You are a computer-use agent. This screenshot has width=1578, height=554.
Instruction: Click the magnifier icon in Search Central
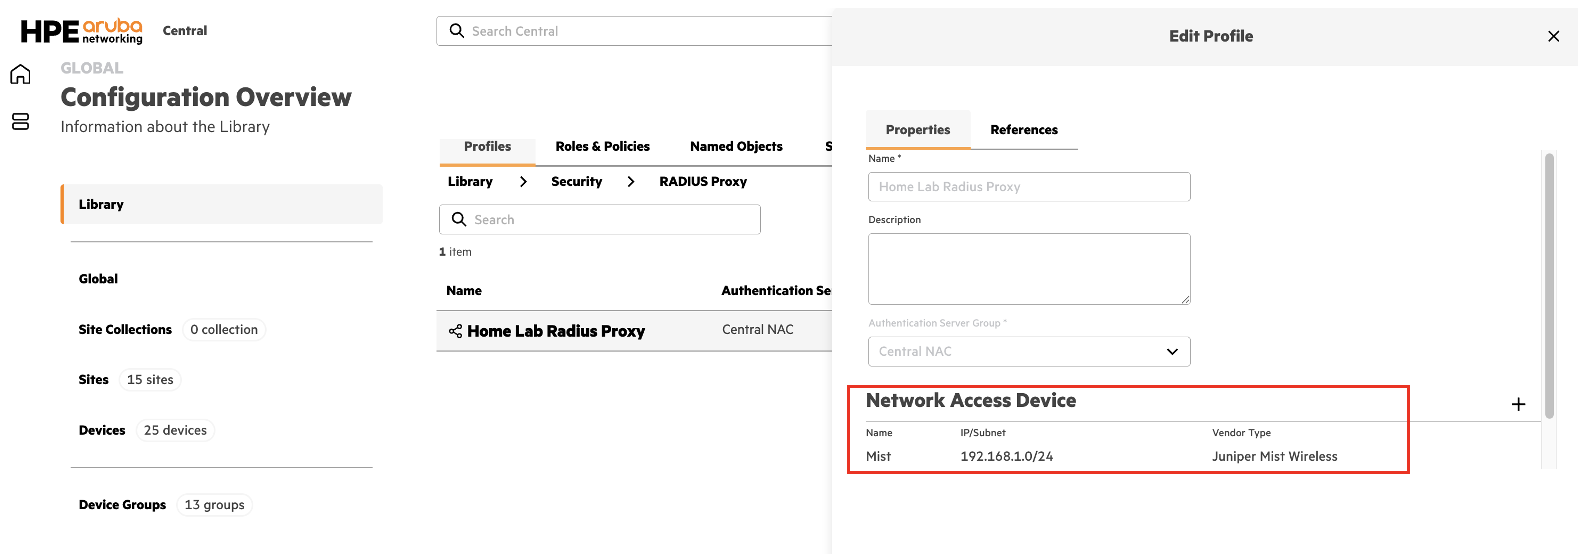click(456, 31)
